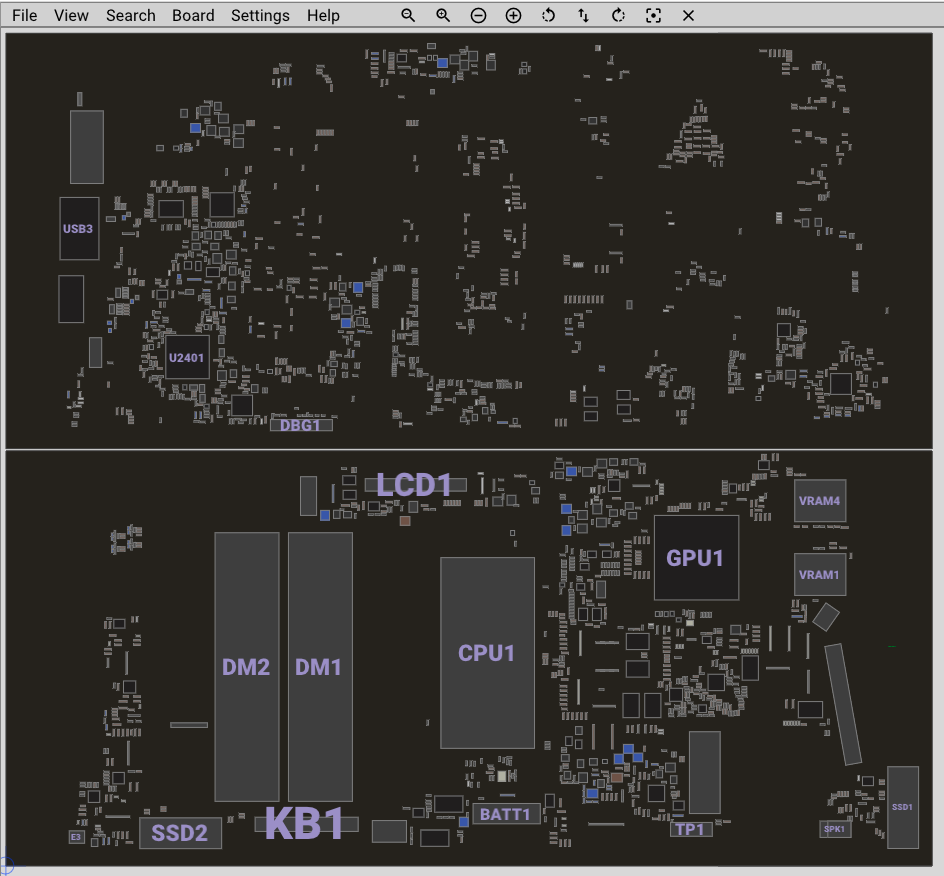
Task: Open the Search menu
Action: tap(131, 16)
